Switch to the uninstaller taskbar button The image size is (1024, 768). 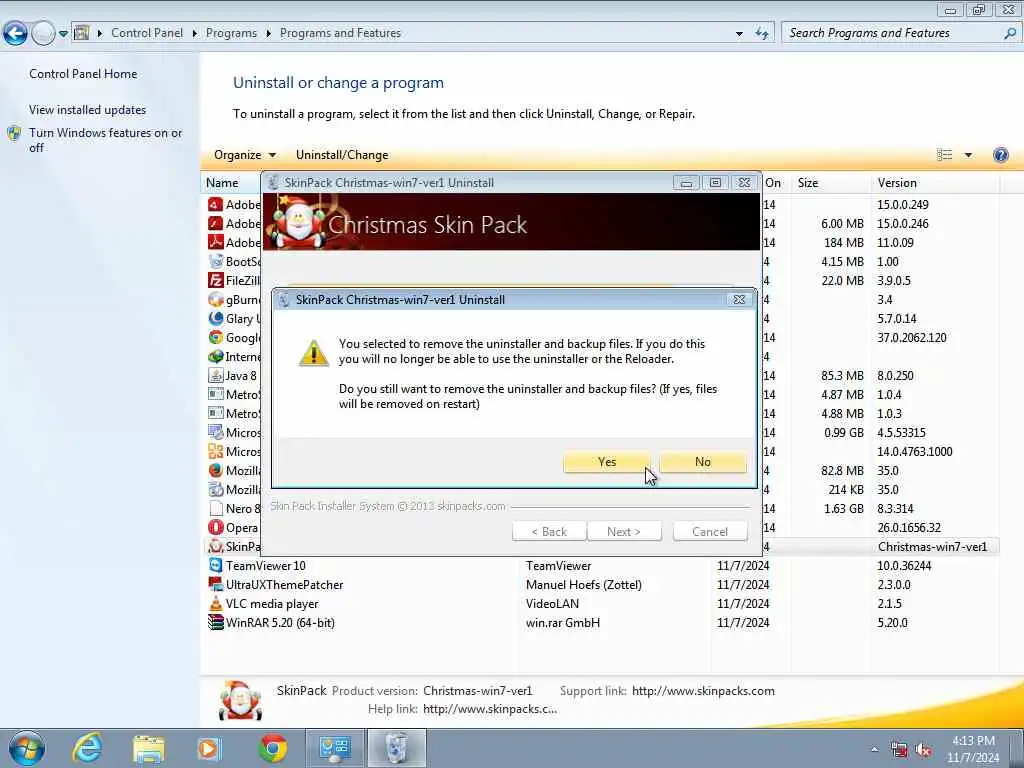(x=396, y=748)
